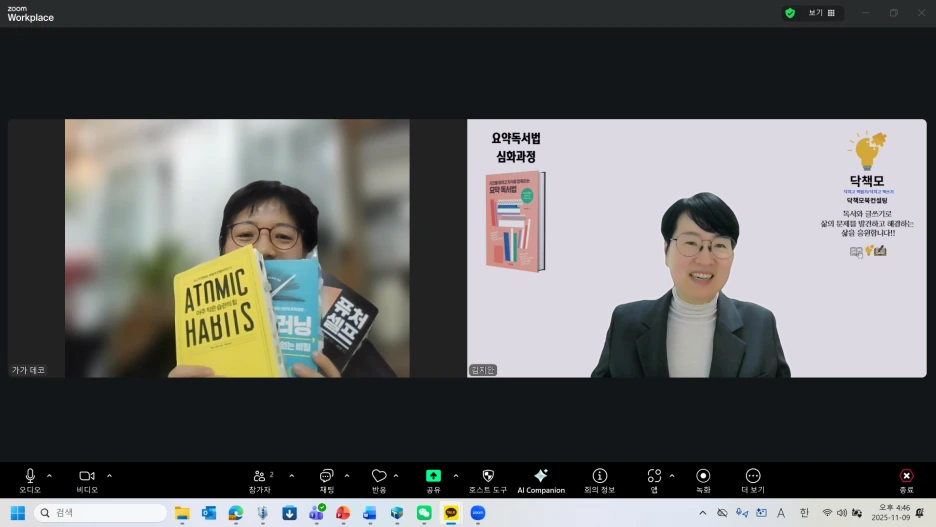Open File Explorer from taskbar
This screenshot has height=527, width=936.
click(x=182, y=513)
